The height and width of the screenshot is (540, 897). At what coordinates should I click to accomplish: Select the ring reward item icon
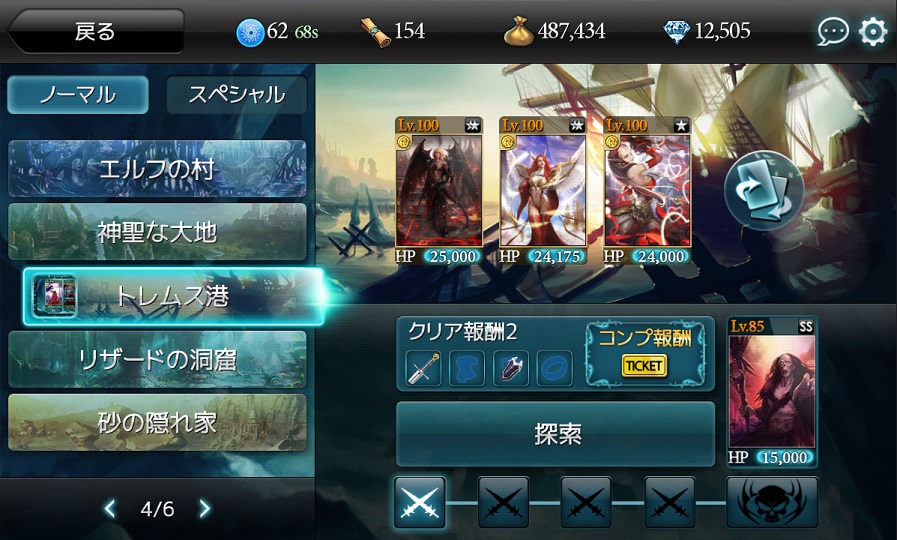pos(554,368)
